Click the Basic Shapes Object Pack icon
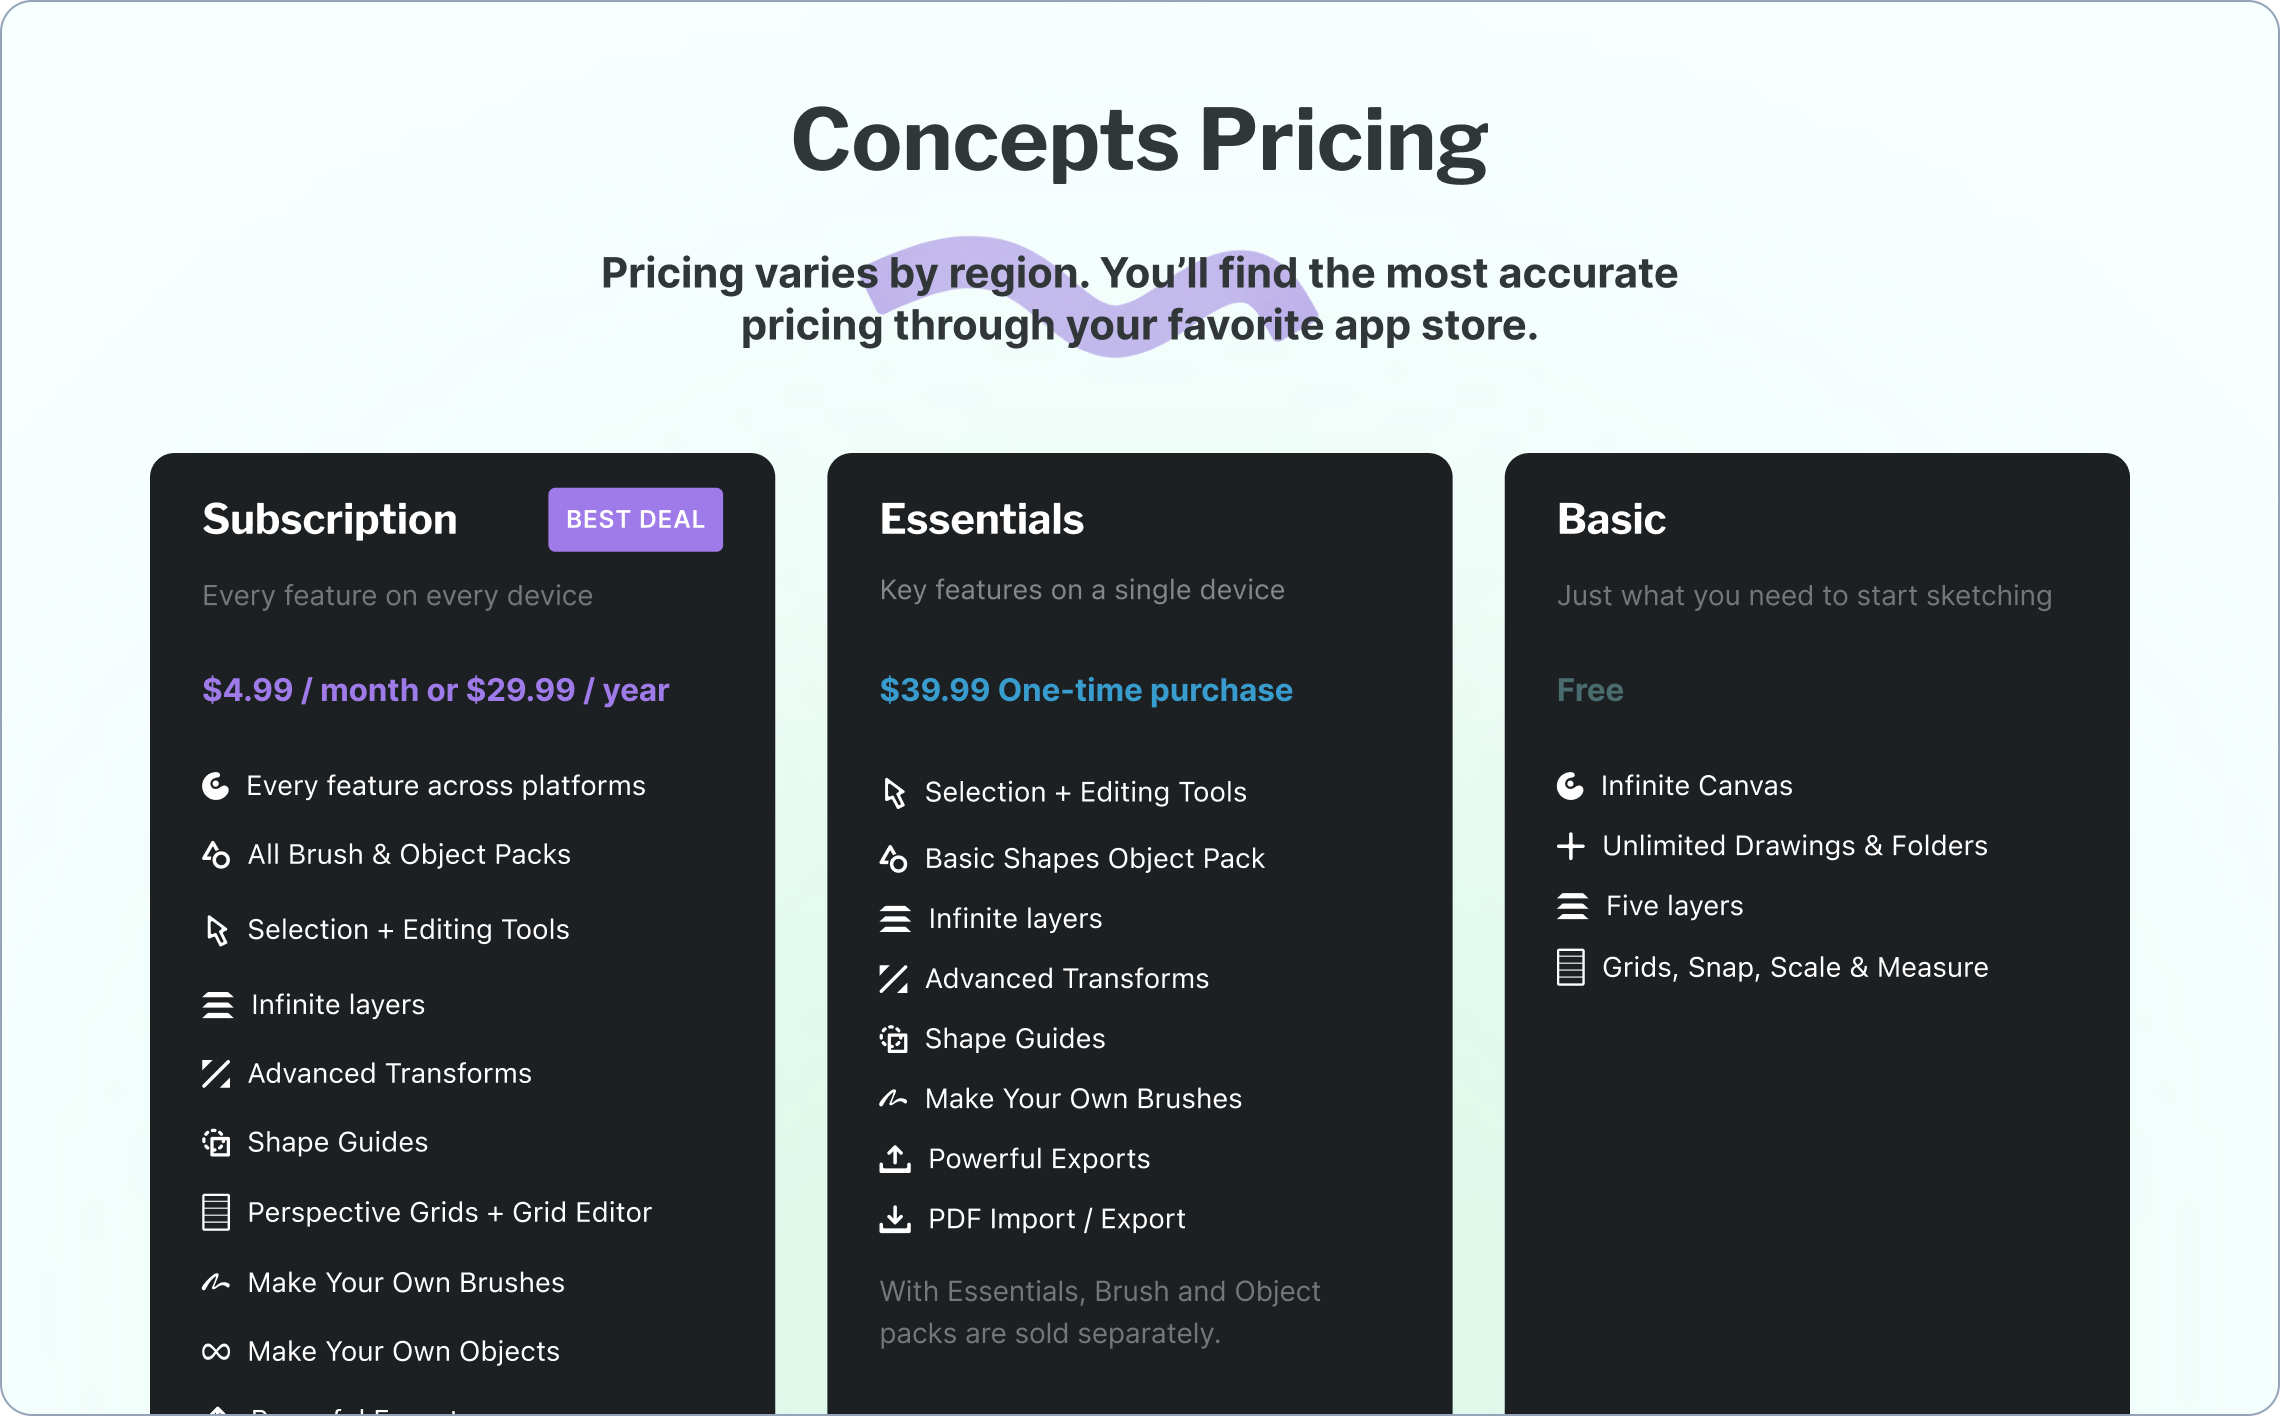This screenshot has width=2280, height=1416. [x=893, y=859]
